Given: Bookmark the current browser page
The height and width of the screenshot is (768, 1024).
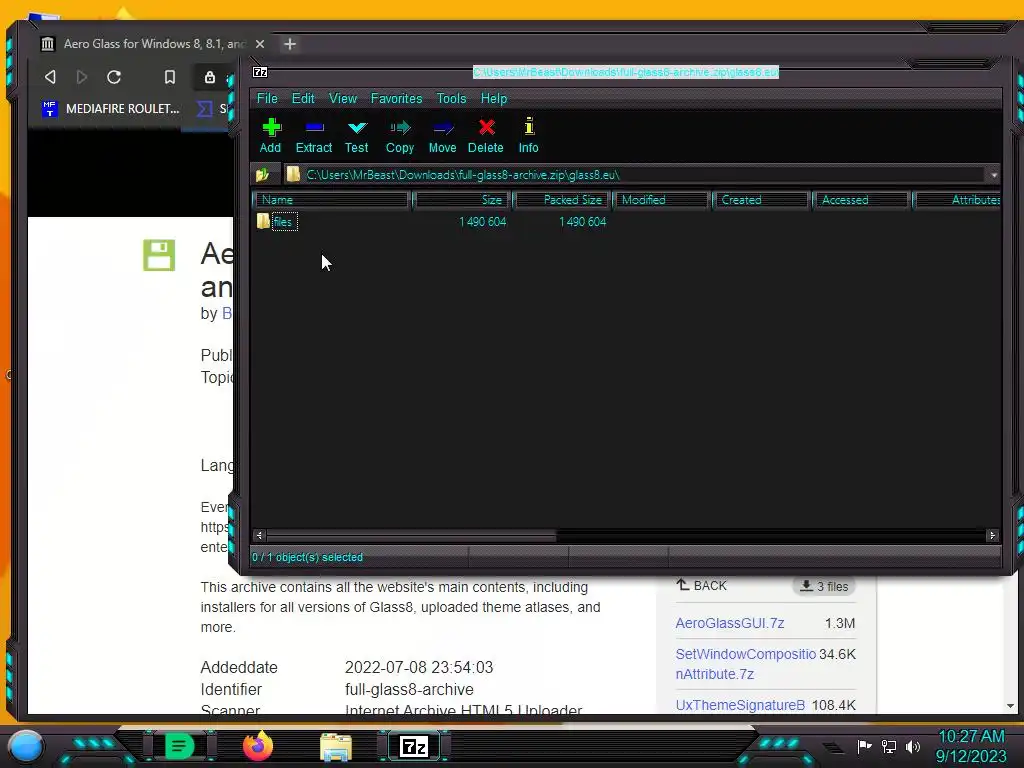Looking at the screenshot, I should (170, 77).
